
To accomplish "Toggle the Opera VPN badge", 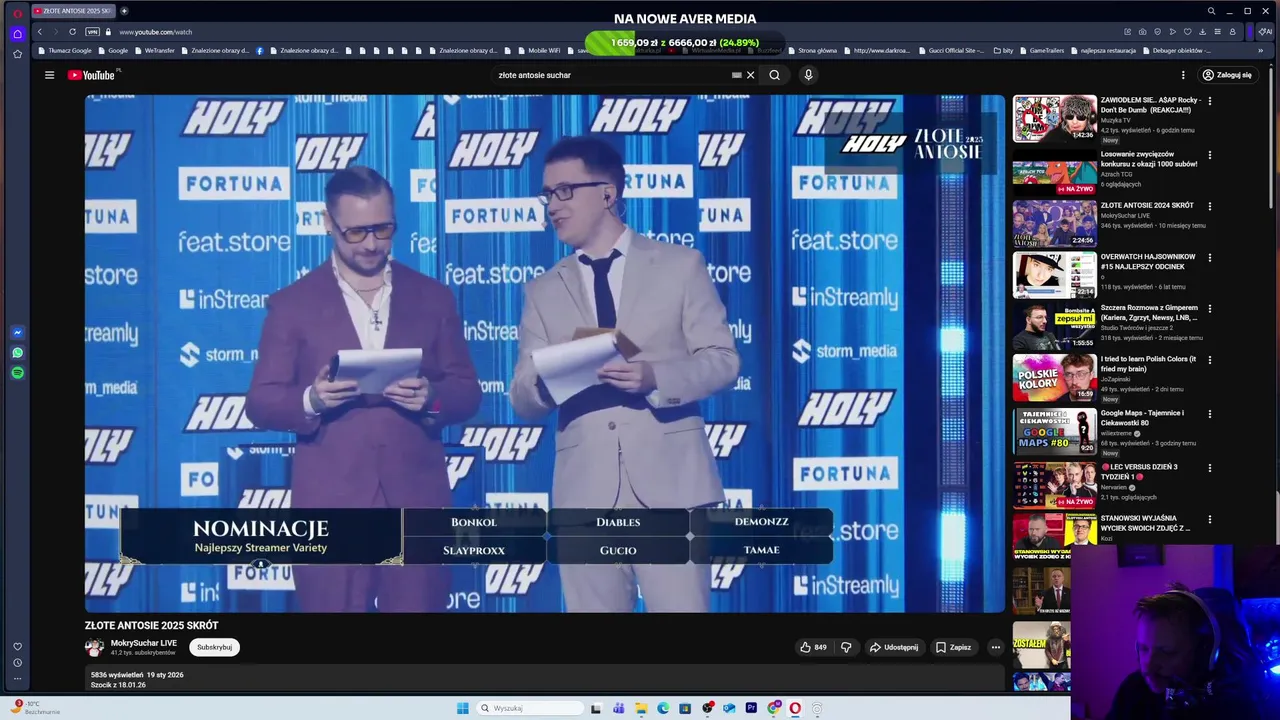I will tap(92, 32).
